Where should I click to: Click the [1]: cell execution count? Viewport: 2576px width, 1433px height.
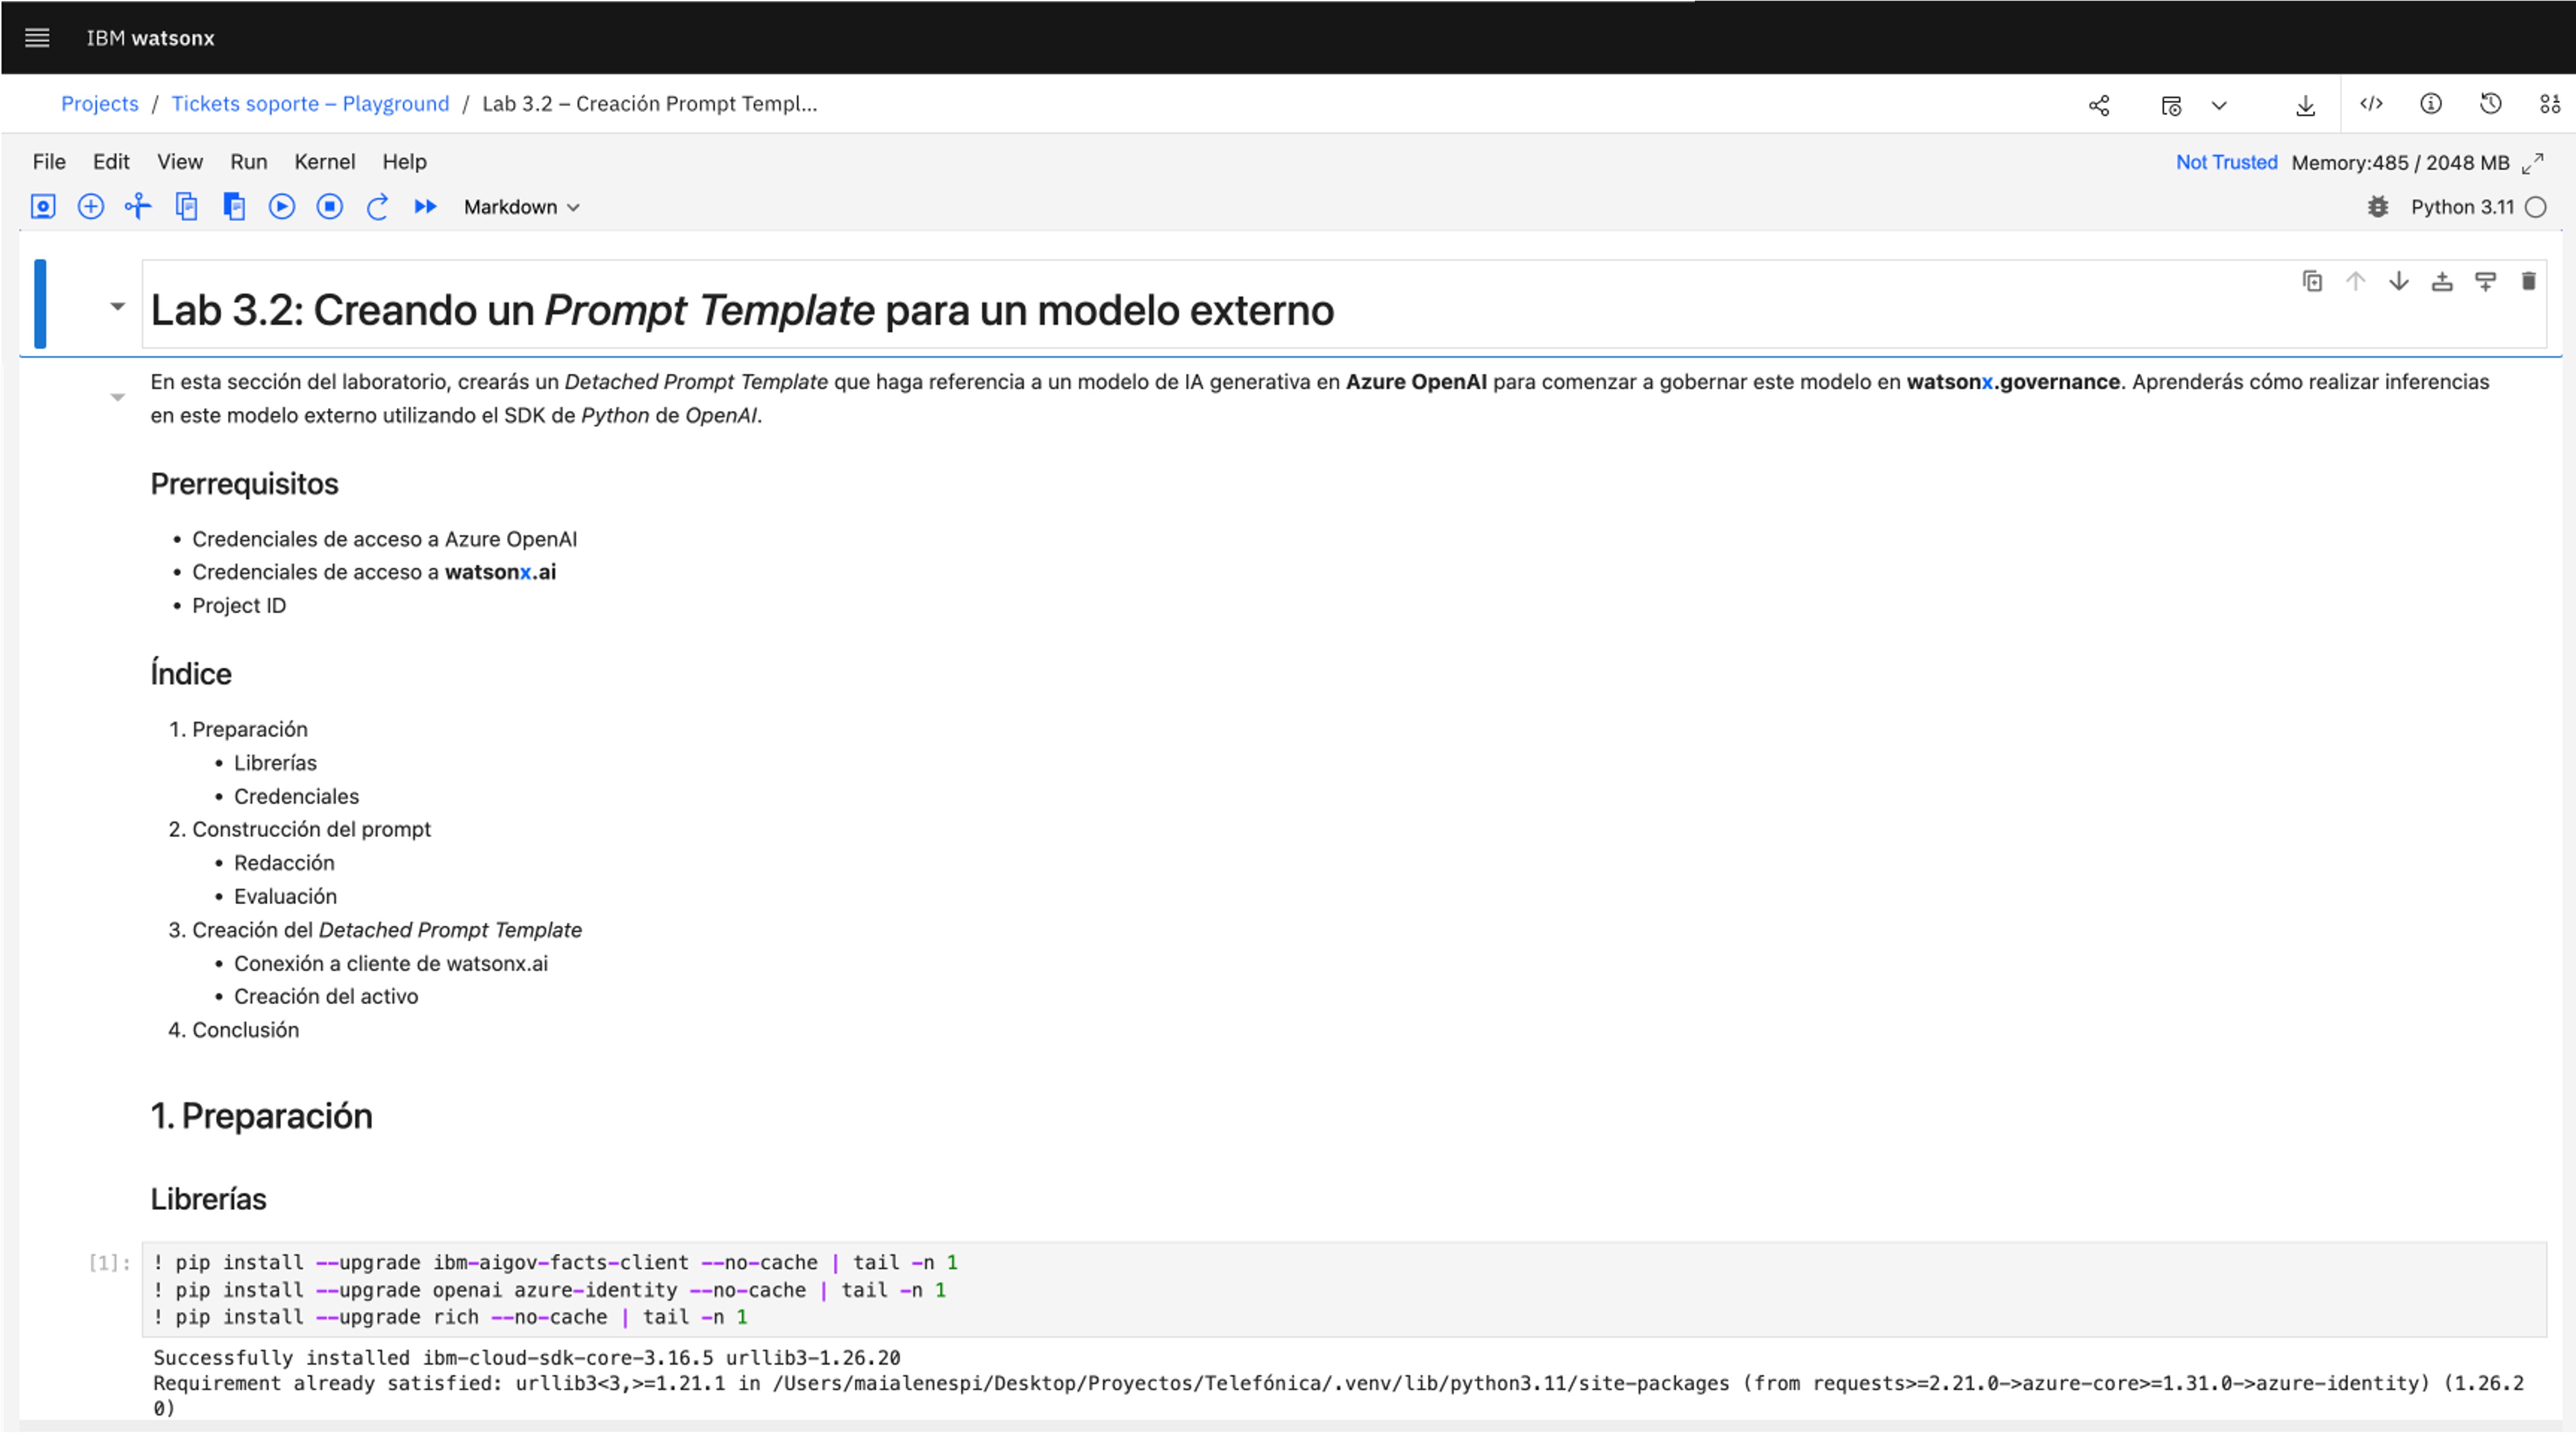coord(109,1263)
